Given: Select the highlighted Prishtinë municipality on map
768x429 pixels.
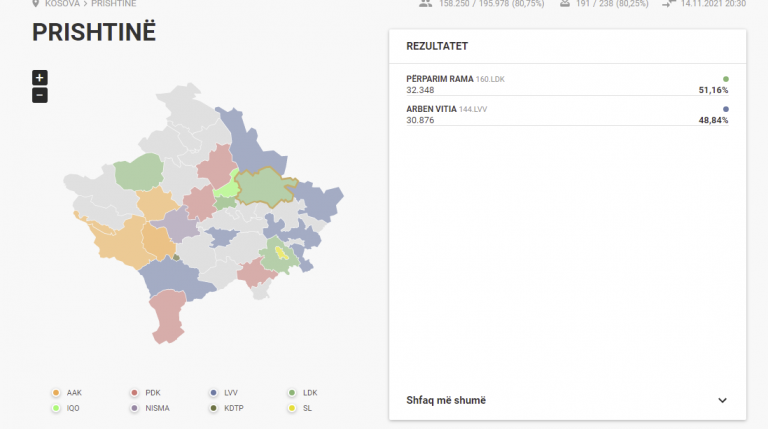Looking at the screenshot, I should [265, 188].
